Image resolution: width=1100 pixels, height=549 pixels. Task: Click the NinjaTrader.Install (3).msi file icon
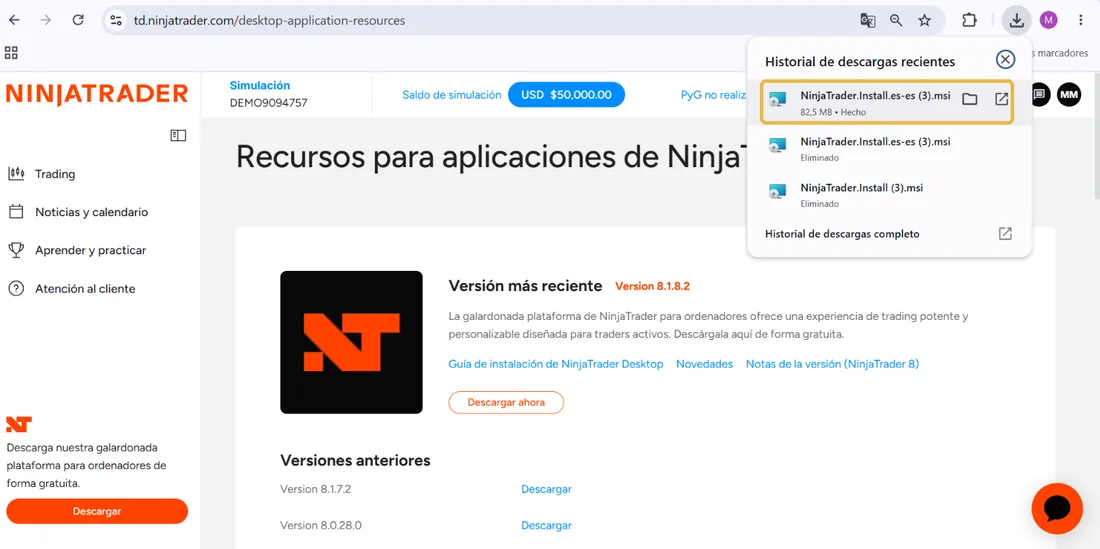[777, 193]
